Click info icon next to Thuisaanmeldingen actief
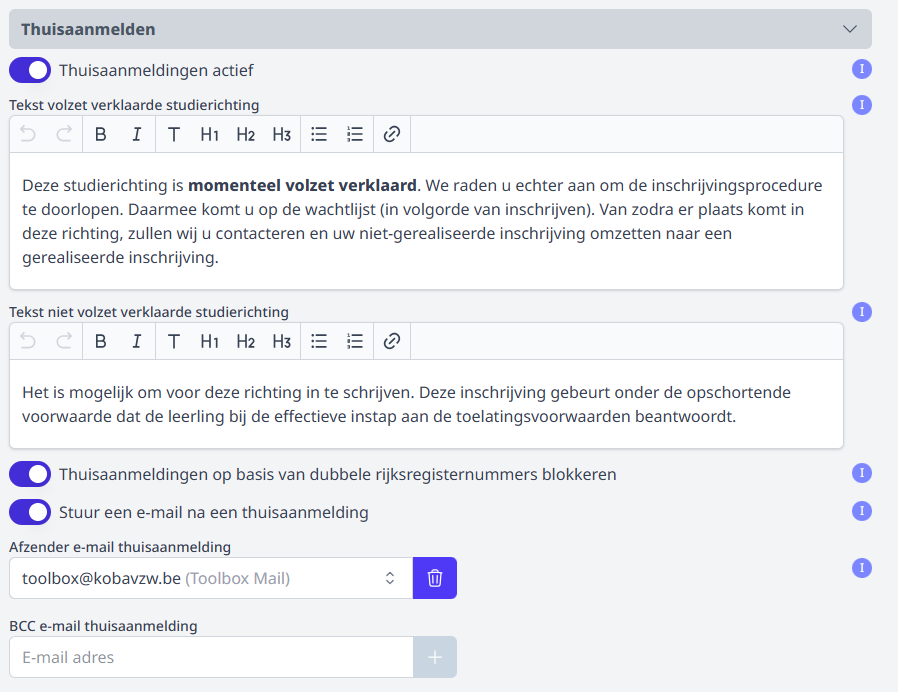 pyautogui.click(x=862, y=69)
